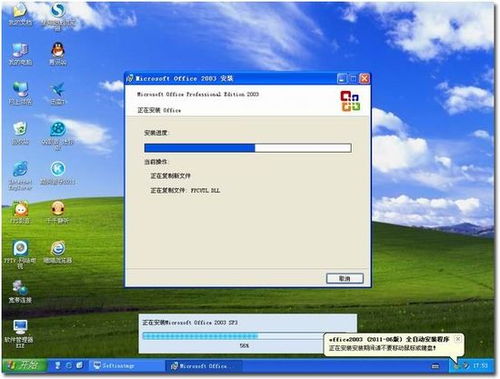Click the copying file FPCUTL.DLL text

185,190
